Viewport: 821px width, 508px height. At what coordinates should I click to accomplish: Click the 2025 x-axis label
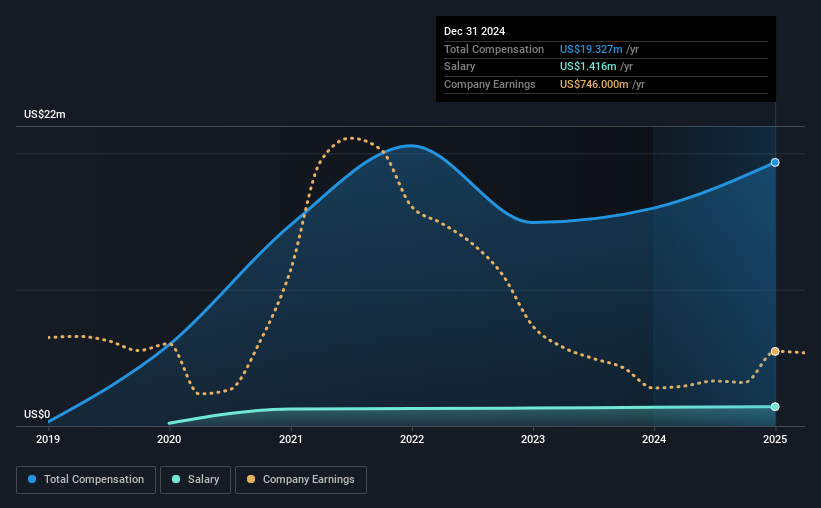click(x=775, y=439)
